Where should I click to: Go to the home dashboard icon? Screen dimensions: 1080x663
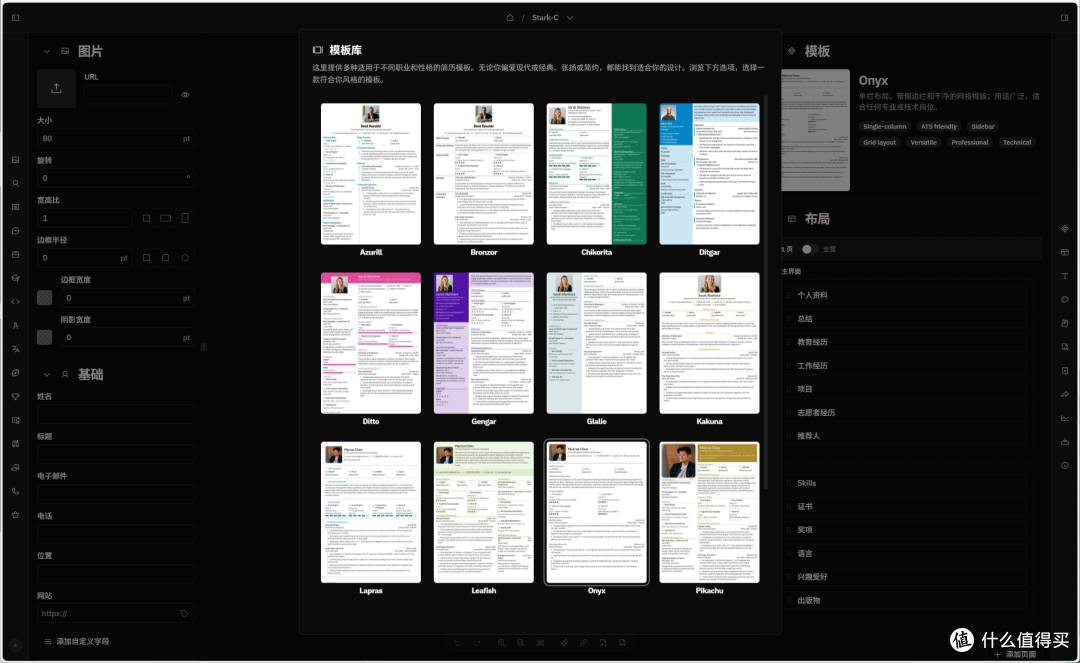pyautogui.click(x=510, y=17)
